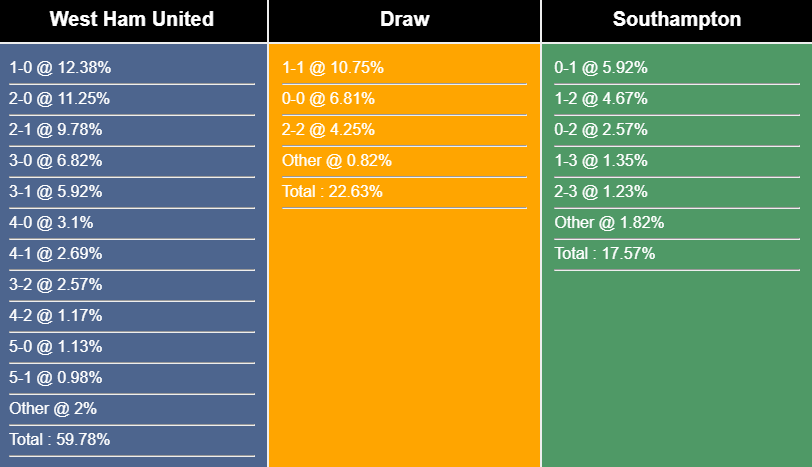Viewport: 812px width, 467px height.
Task: Click the West Ham Total 59.78% row
Action: [60, 439]
